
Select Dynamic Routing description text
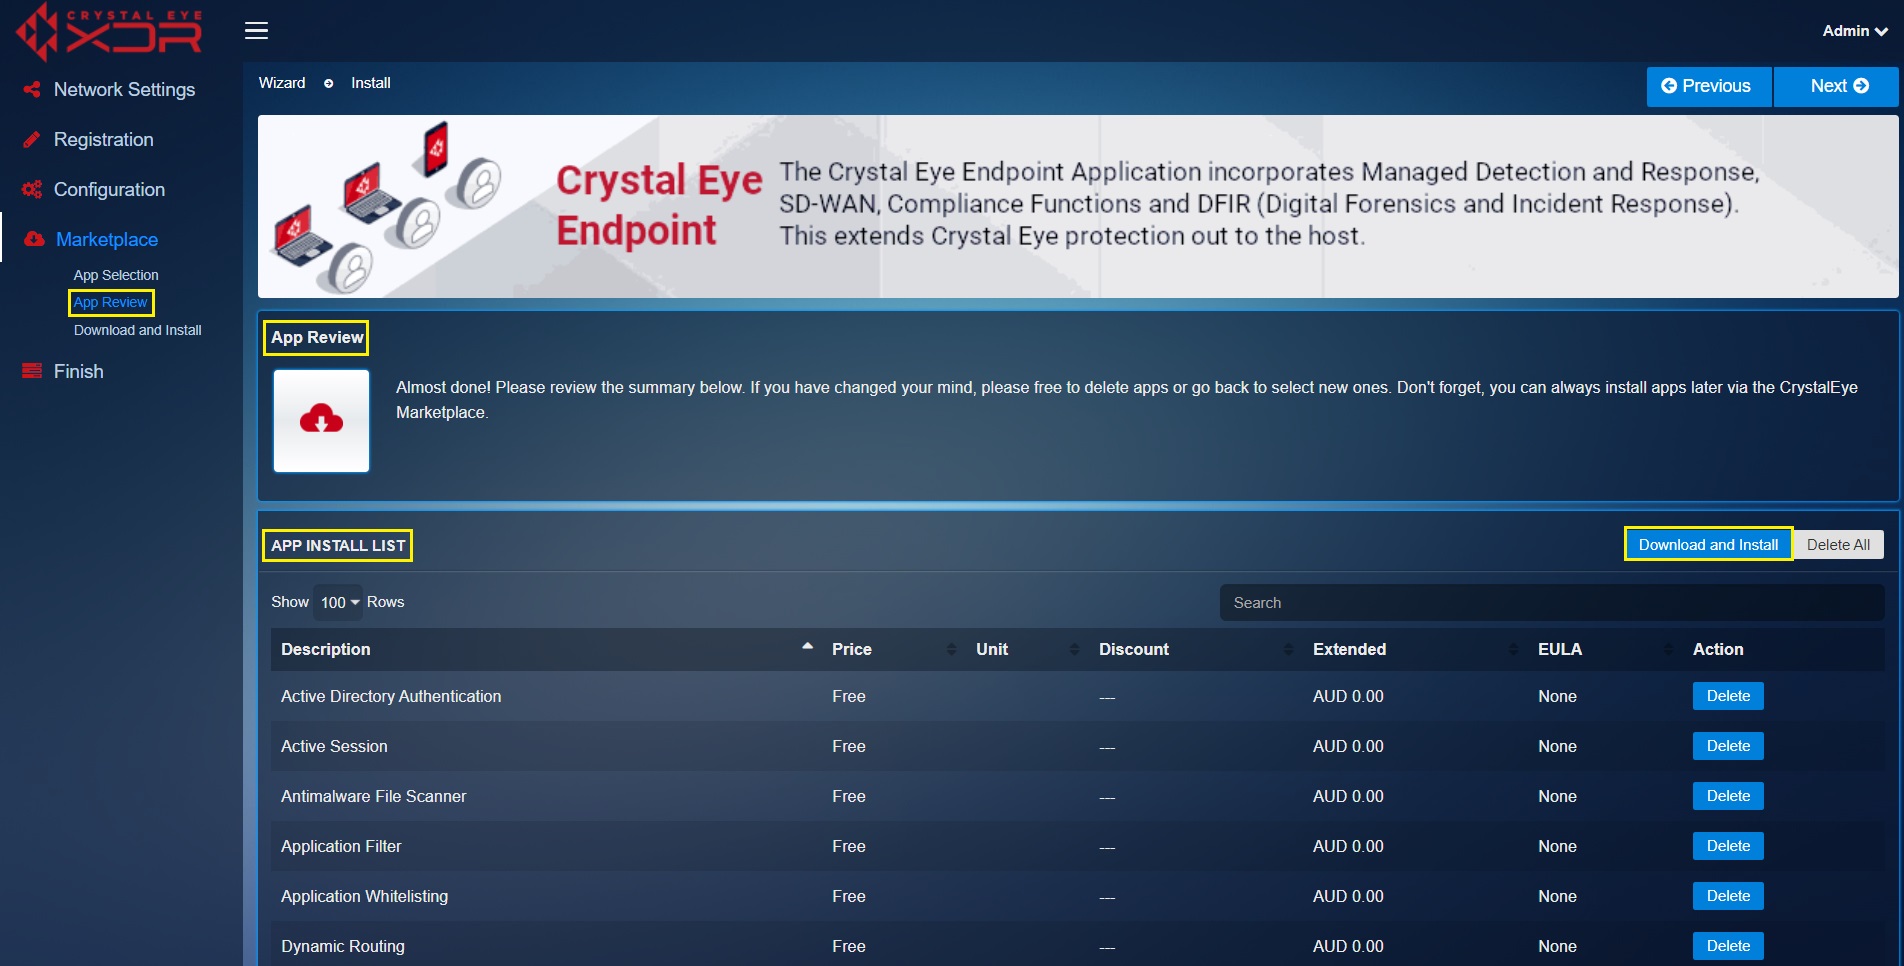coord(342,946)
